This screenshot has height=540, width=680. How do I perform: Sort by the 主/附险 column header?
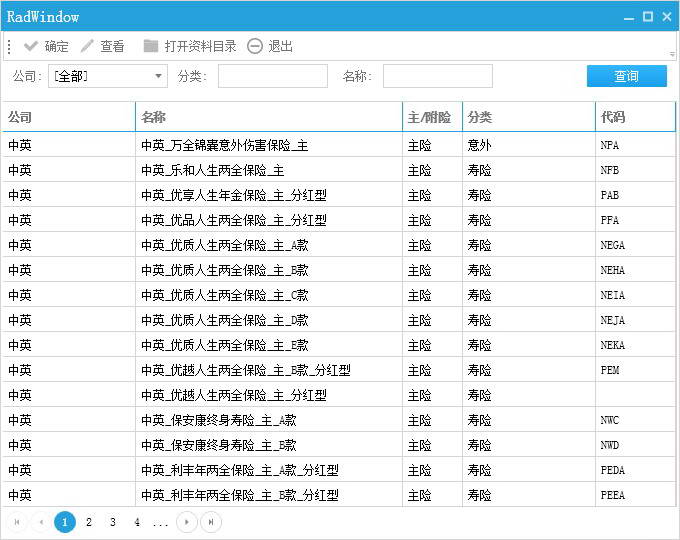coord(432,117)
